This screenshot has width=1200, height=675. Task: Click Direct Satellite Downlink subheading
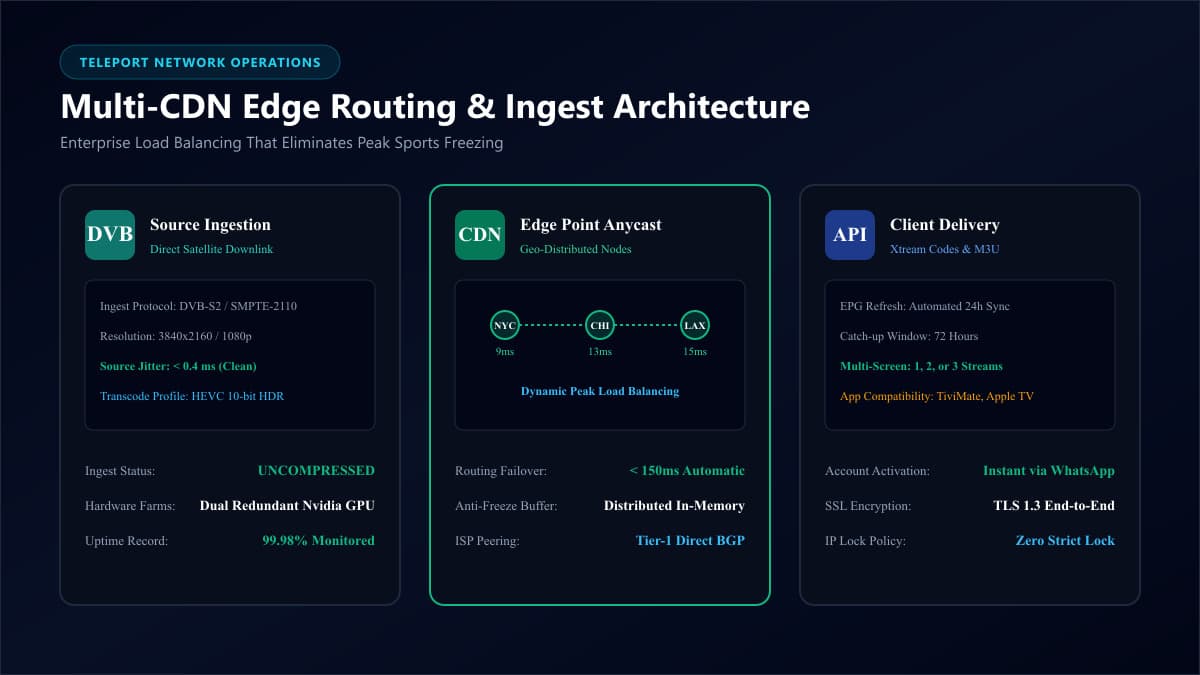(211, 249)
